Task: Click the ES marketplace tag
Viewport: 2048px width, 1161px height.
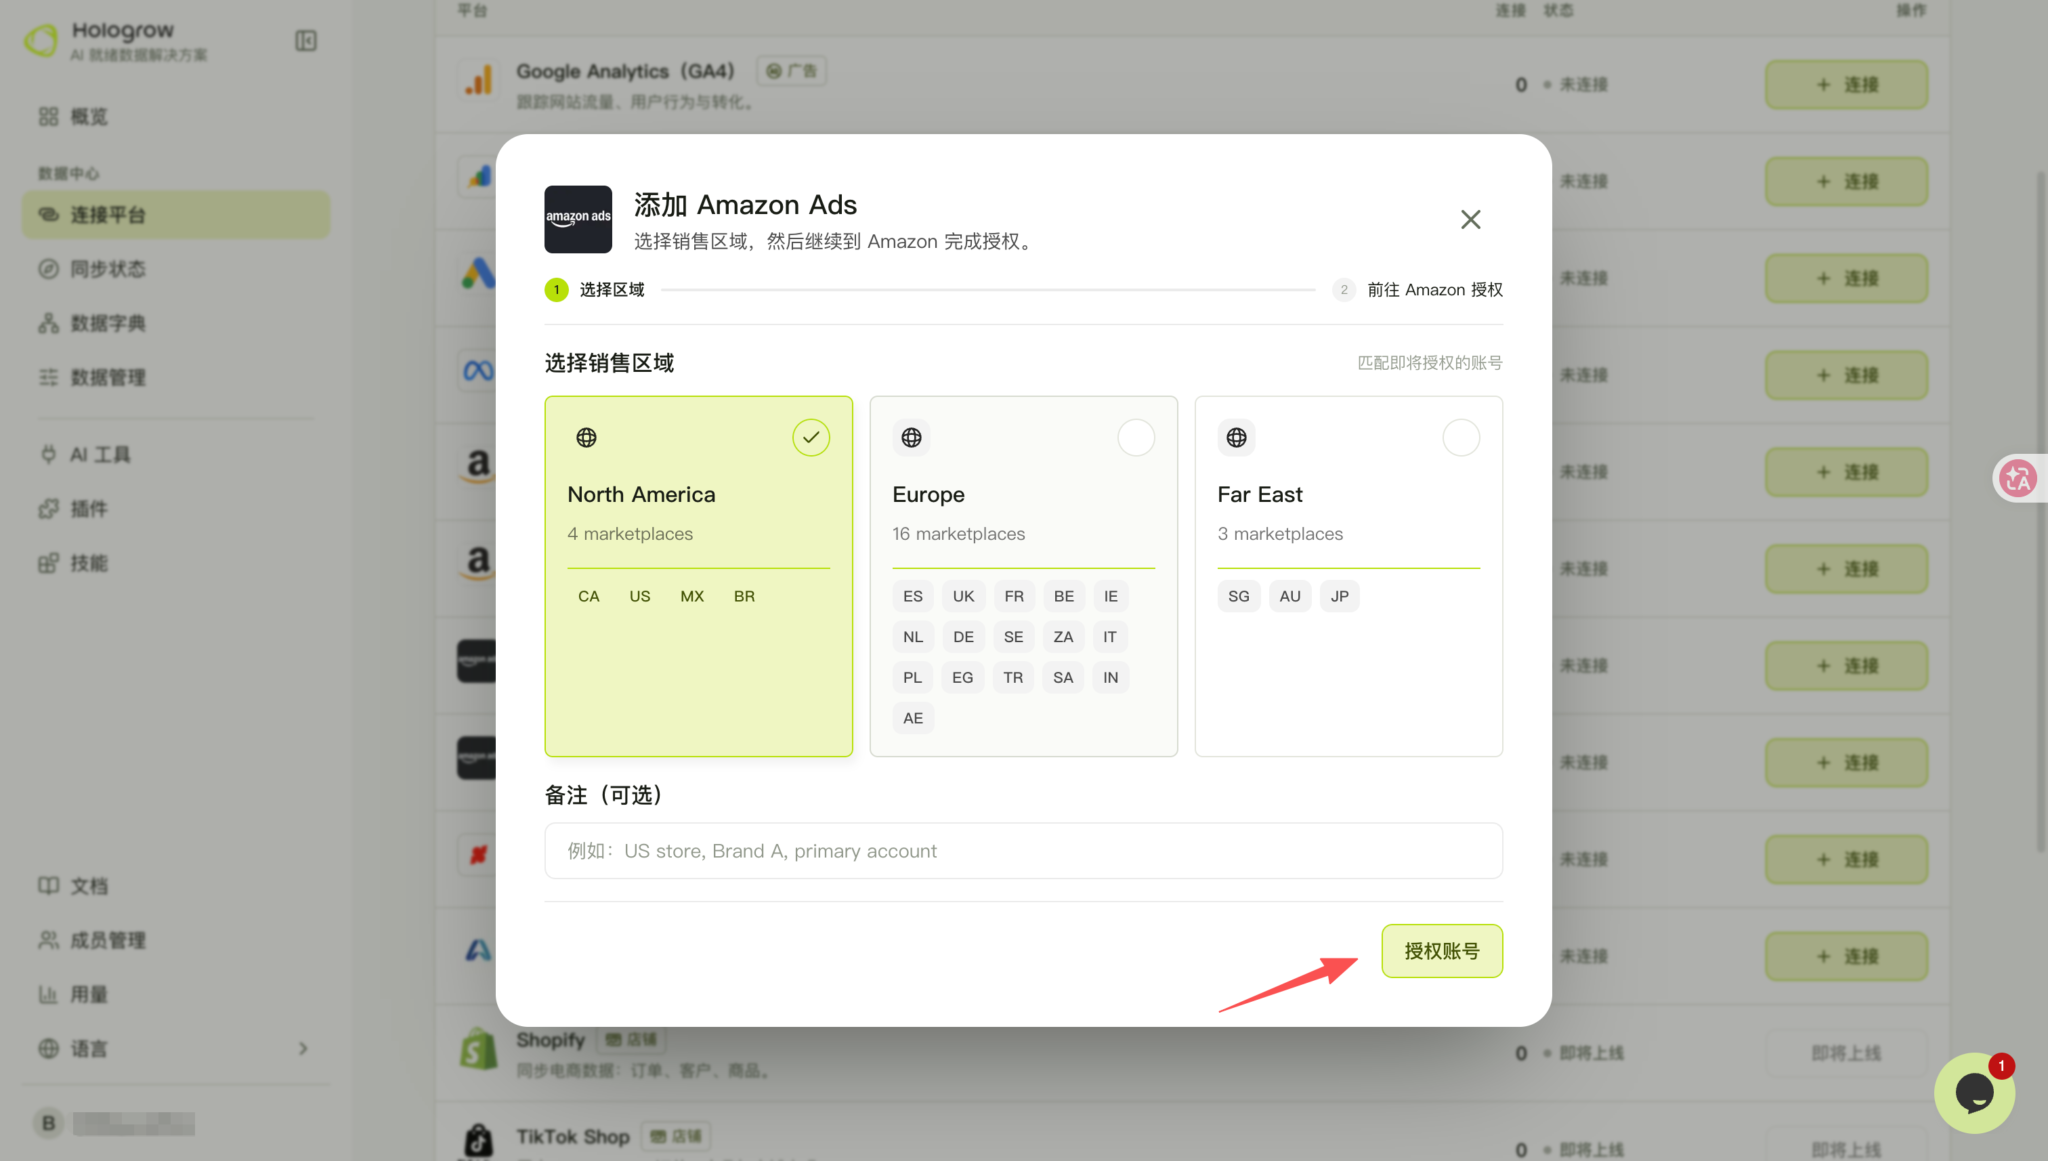Action: pos(913,596)
